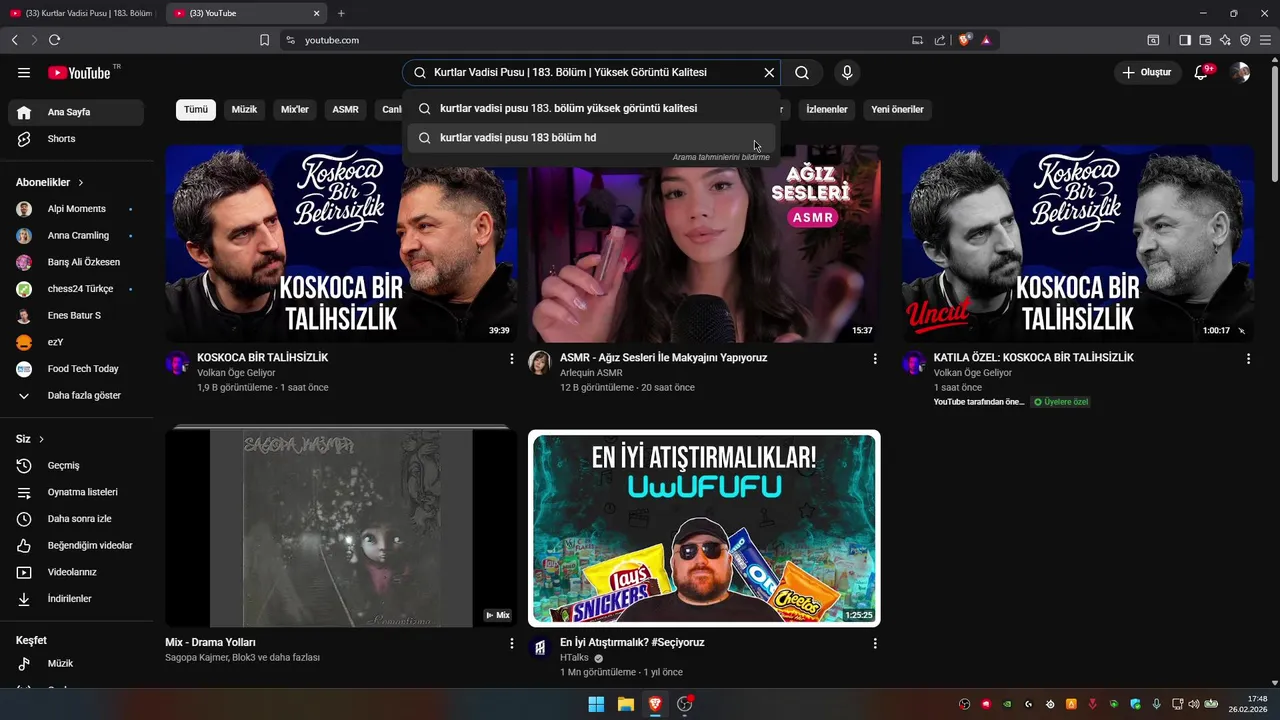The image size is (1280, 720).
Task: Open more options for ASMR video
Action: pyautogui.click(x=875, y=359)
